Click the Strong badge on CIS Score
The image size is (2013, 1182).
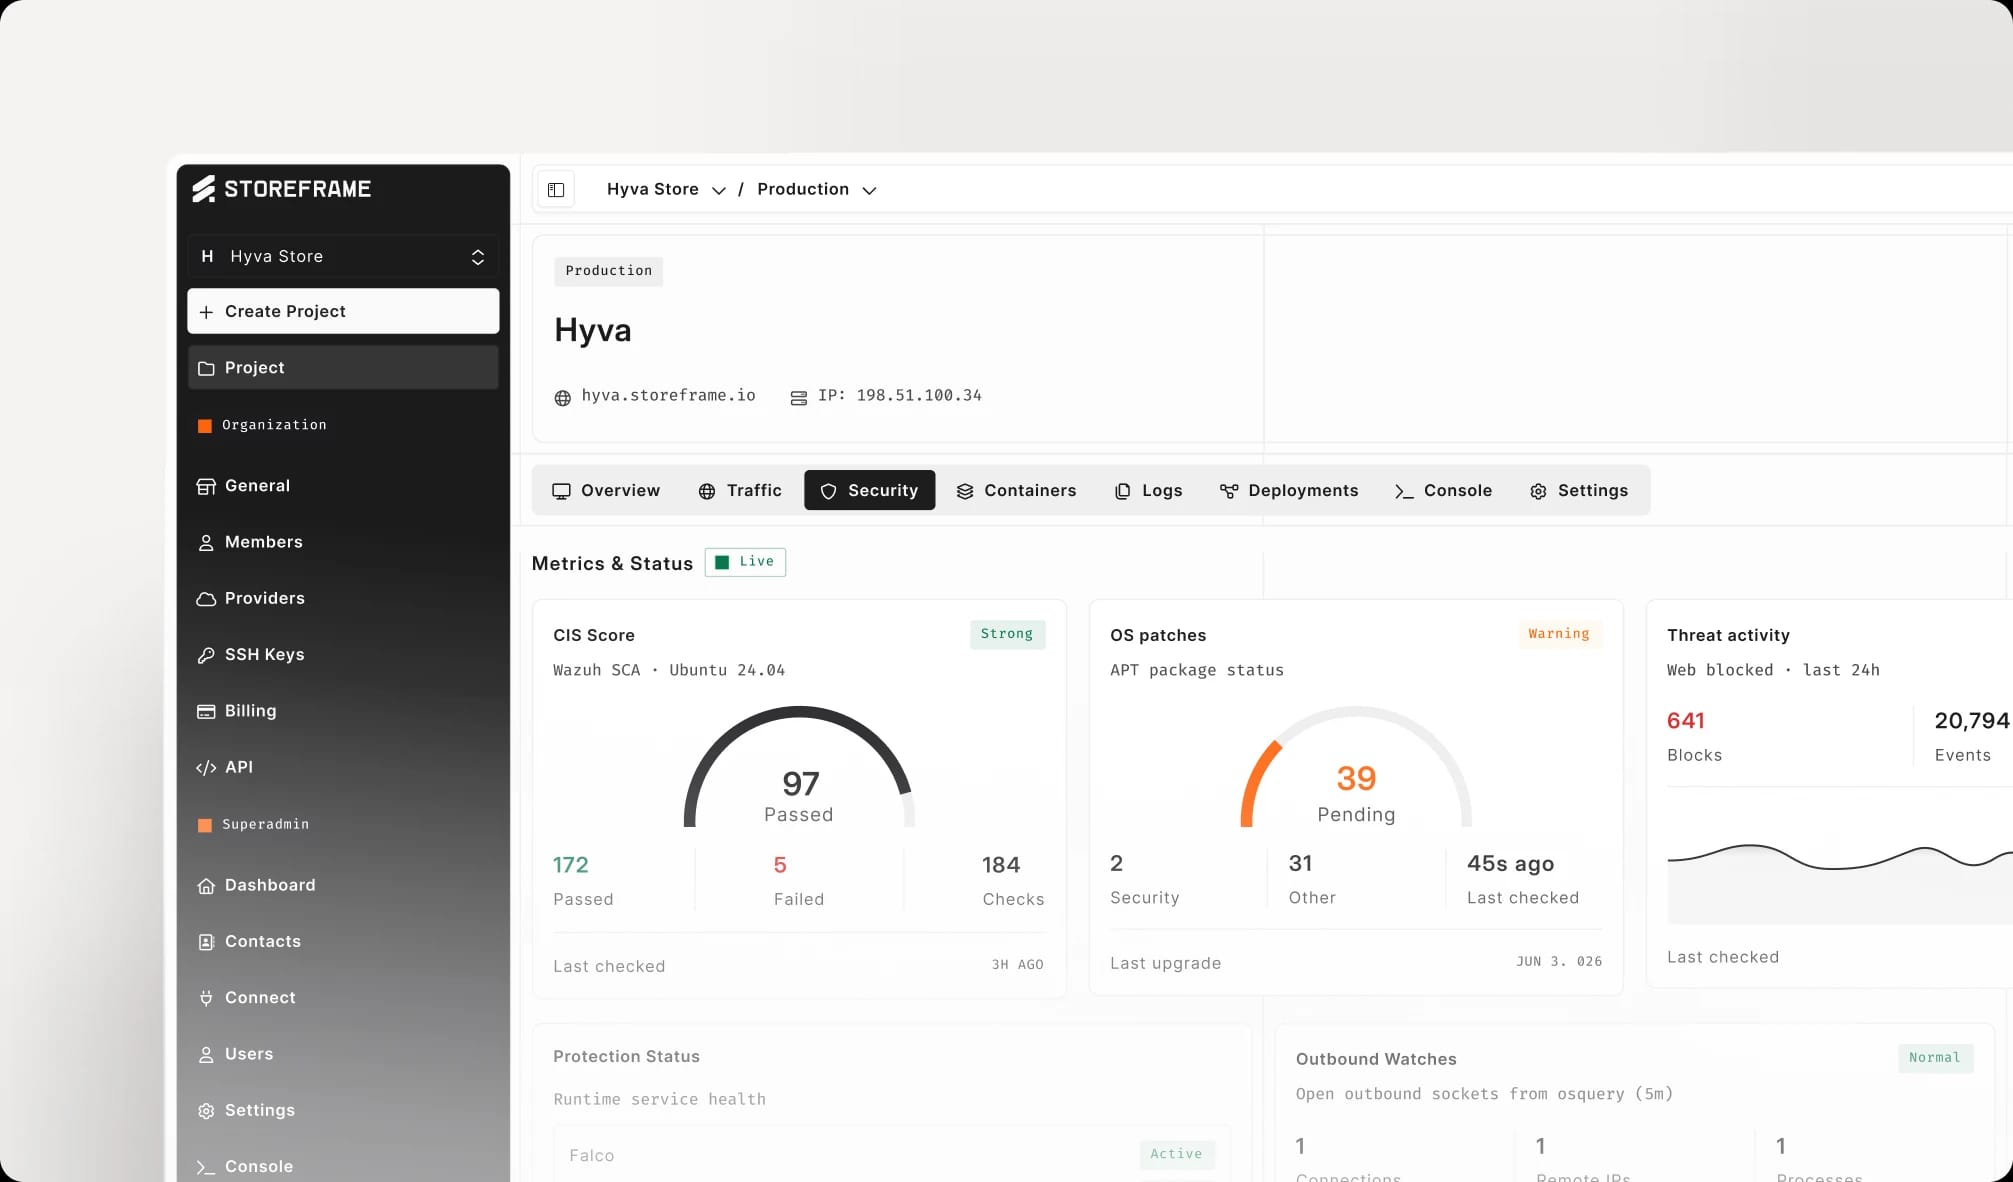[1007, 634]
